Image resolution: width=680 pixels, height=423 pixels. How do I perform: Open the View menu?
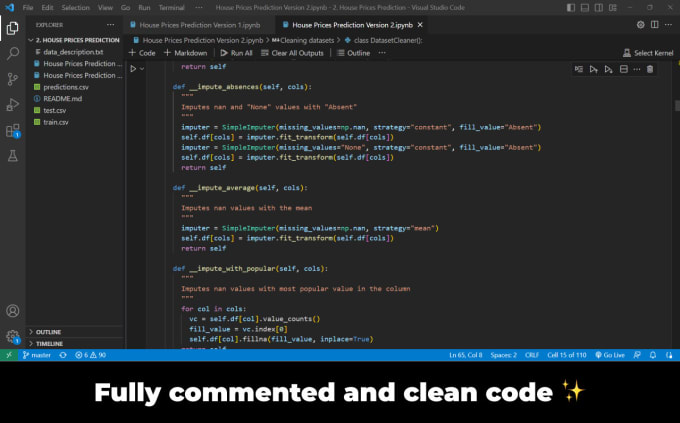point(105,7)
